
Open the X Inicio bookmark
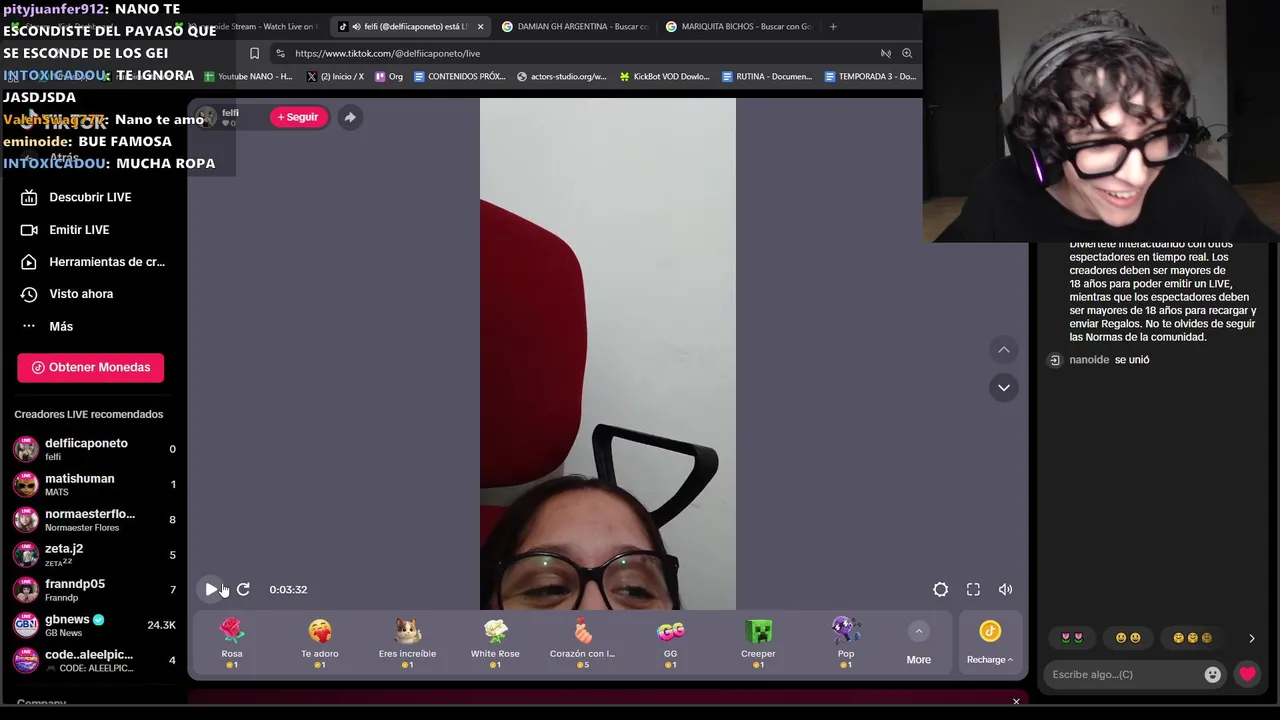click(336, 77)
